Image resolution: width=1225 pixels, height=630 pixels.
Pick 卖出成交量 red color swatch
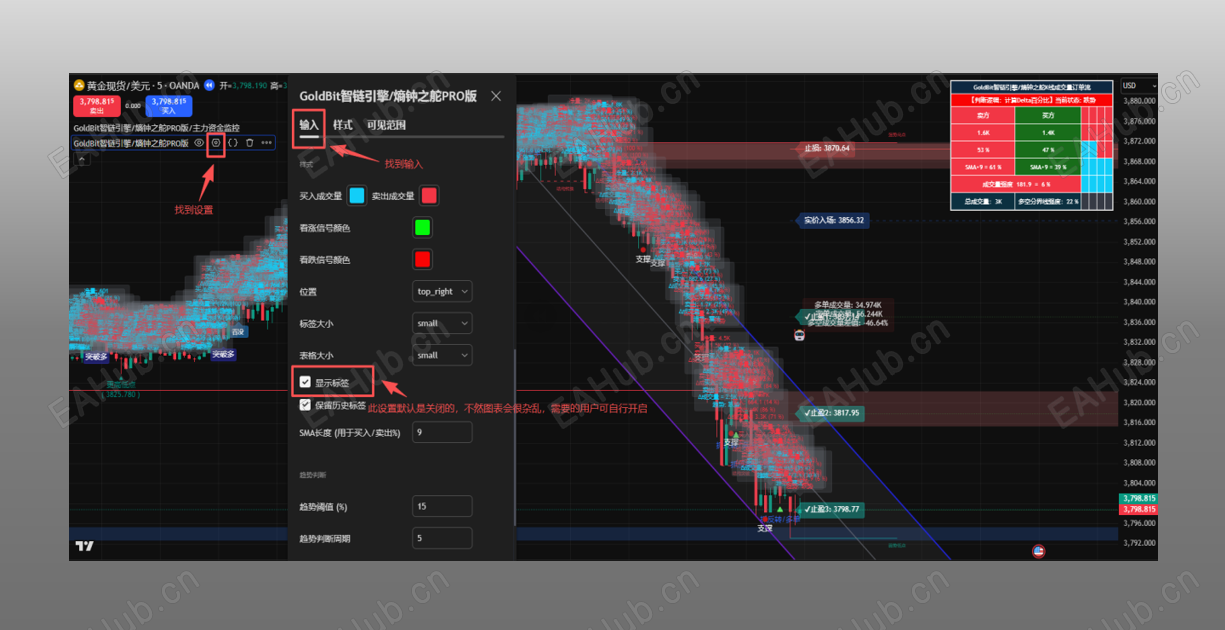point(429,196)
